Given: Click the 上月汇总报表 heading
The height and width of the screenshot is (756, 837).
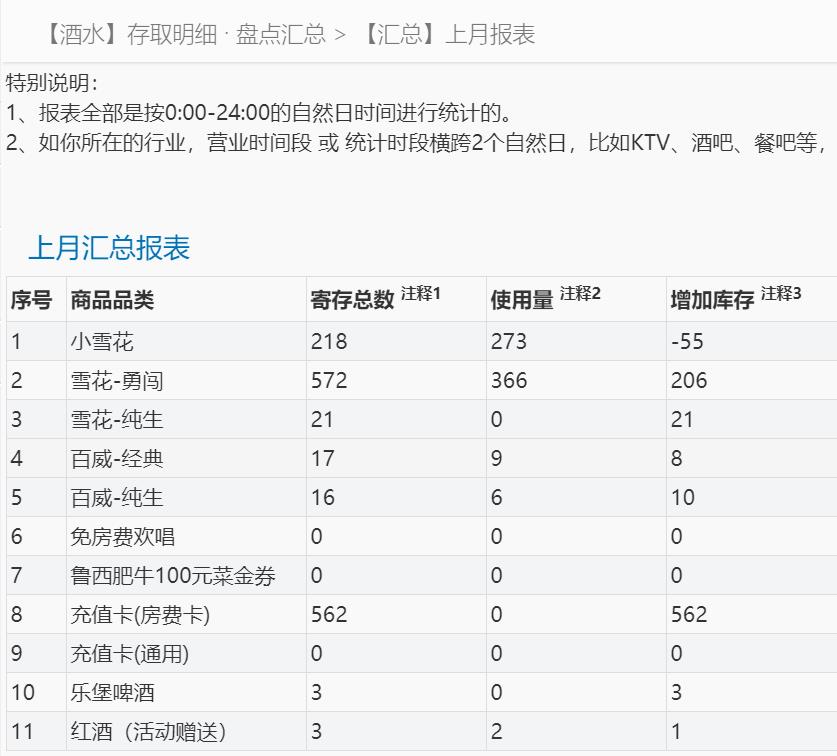Looking at the screenshot, I should pyautogui.click(x=109, y=248).
